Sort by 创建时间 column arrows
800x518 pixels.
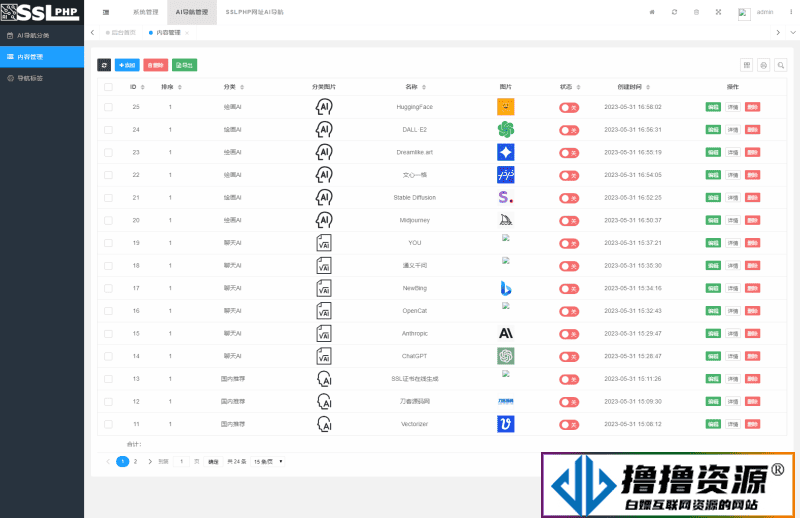click(648, 87)
